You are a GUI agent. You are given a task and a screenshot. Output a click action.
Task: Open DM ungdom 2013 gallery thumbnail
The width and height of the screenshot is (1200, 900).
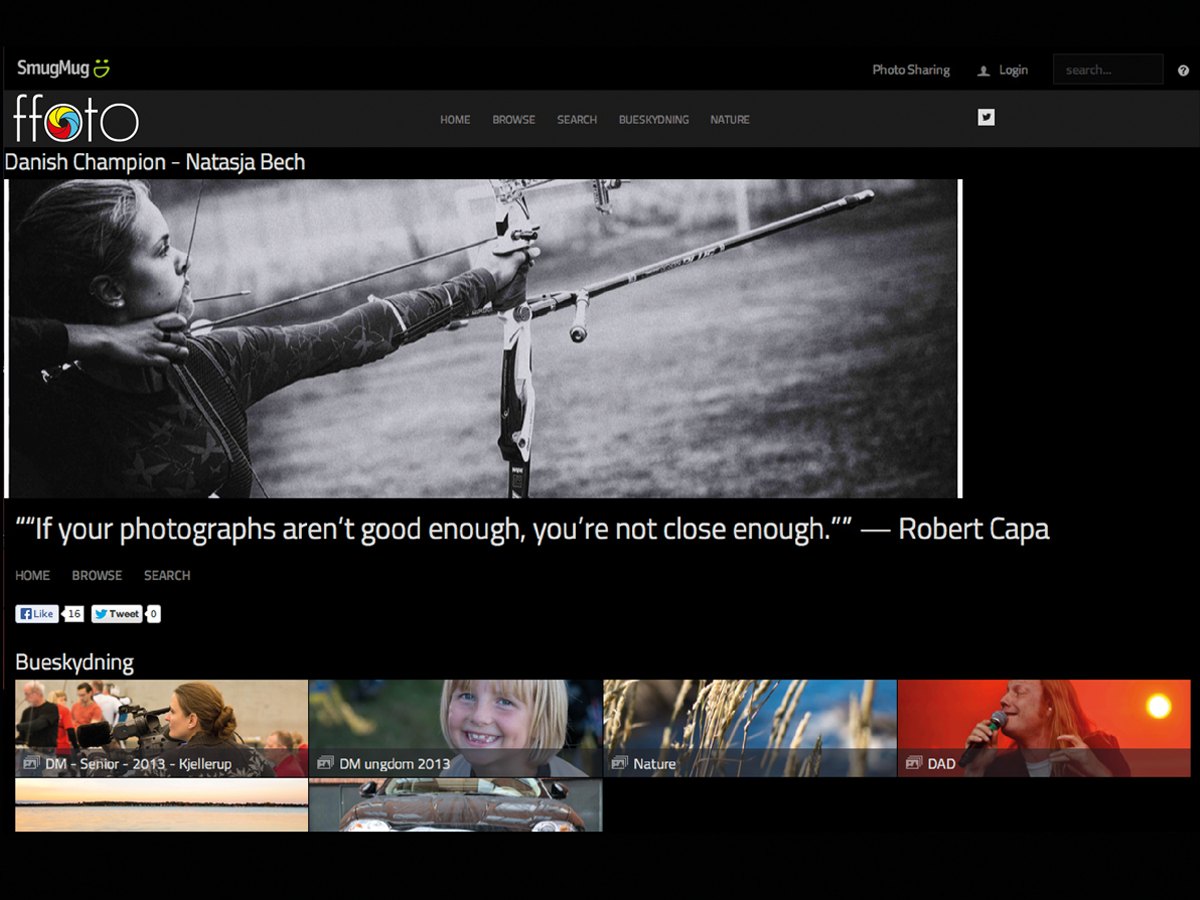(x=456, y=728)
